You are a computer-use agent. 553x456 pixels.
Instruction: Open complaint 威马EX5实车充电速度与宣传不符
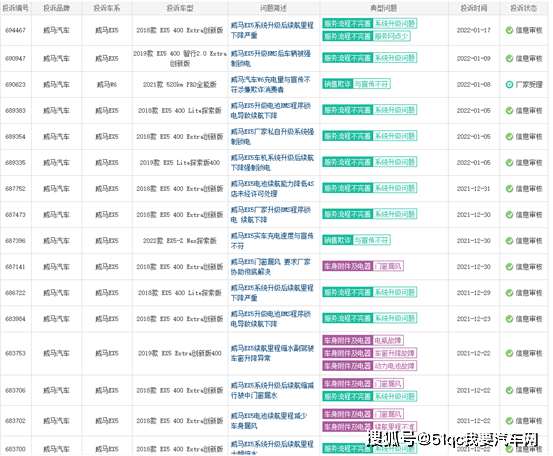(x=272, y=241)
